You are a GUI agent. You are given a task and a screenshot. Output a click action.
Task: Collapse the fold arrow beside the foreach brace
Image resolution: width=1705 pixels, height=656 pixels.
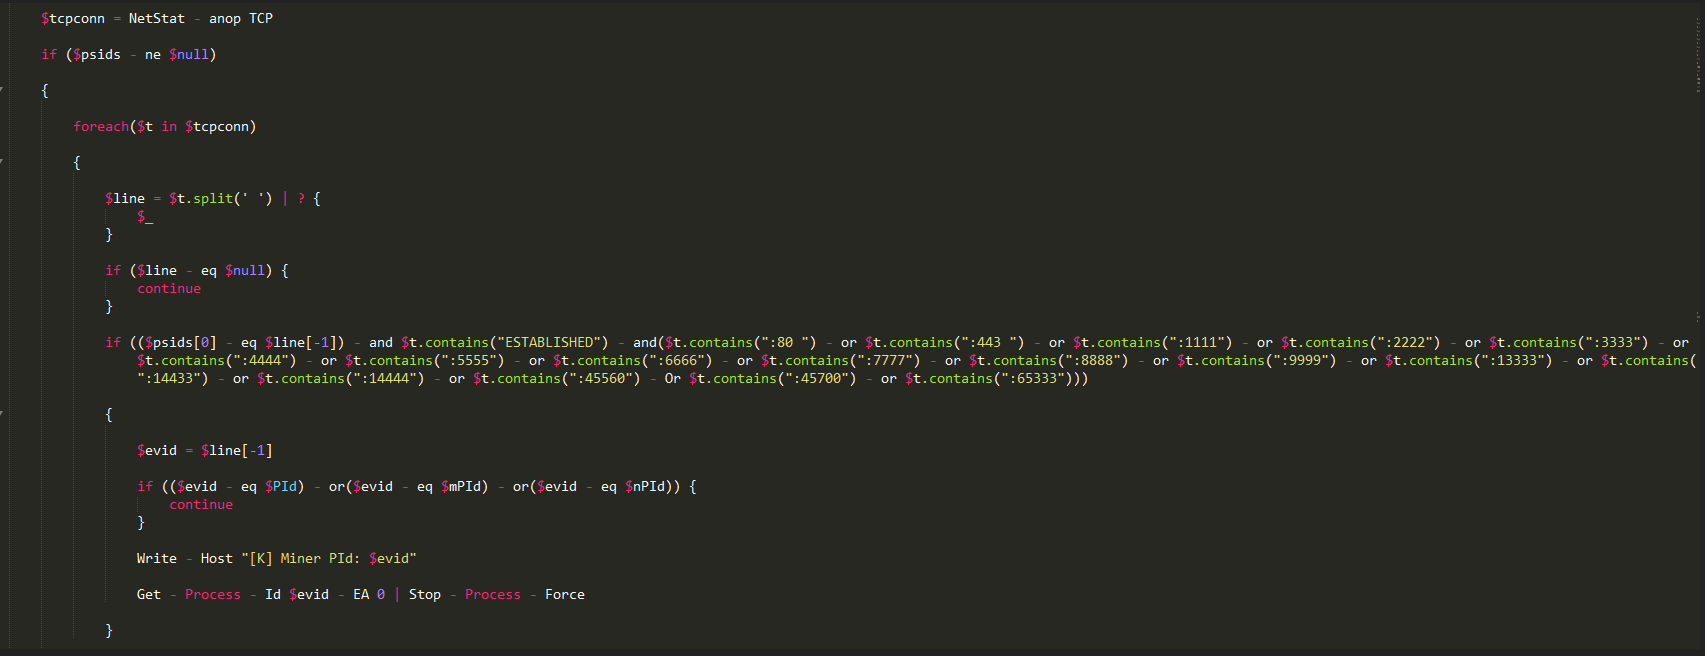coord(2,162)
